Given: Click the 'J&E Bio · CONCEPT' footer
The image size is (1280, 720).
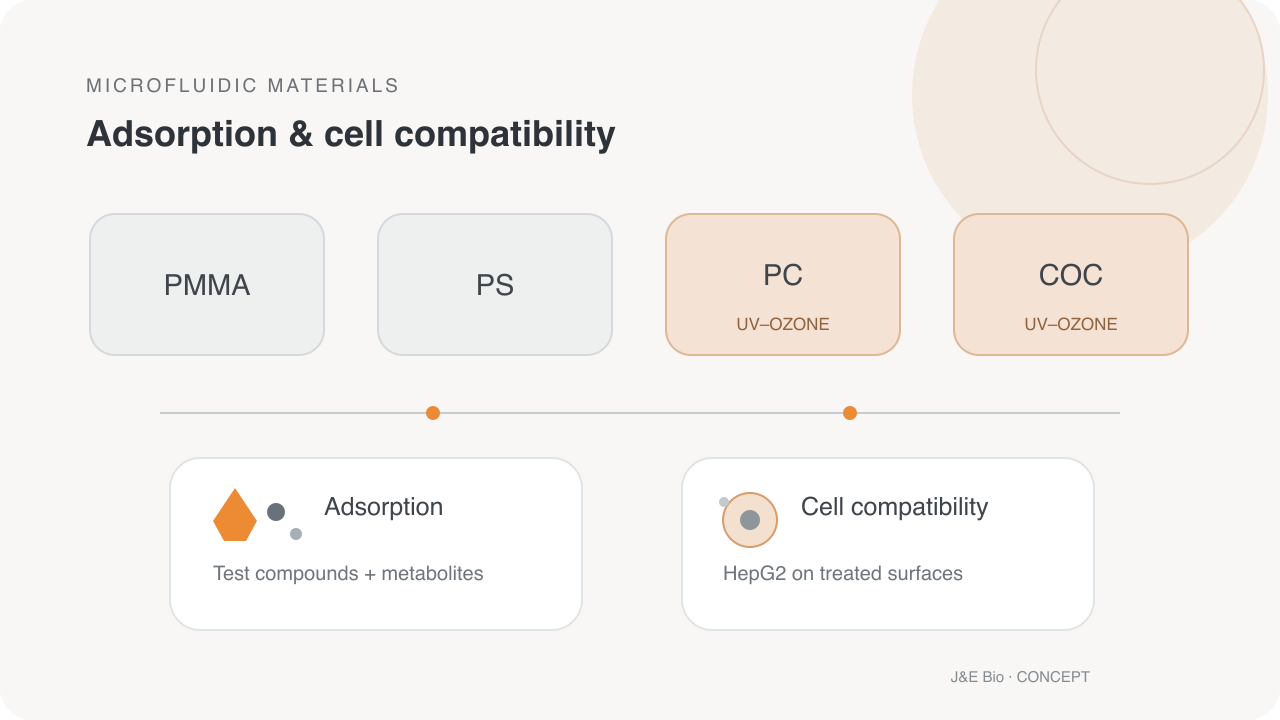Looking at the screenshot, I should [x=1020, y=677].
